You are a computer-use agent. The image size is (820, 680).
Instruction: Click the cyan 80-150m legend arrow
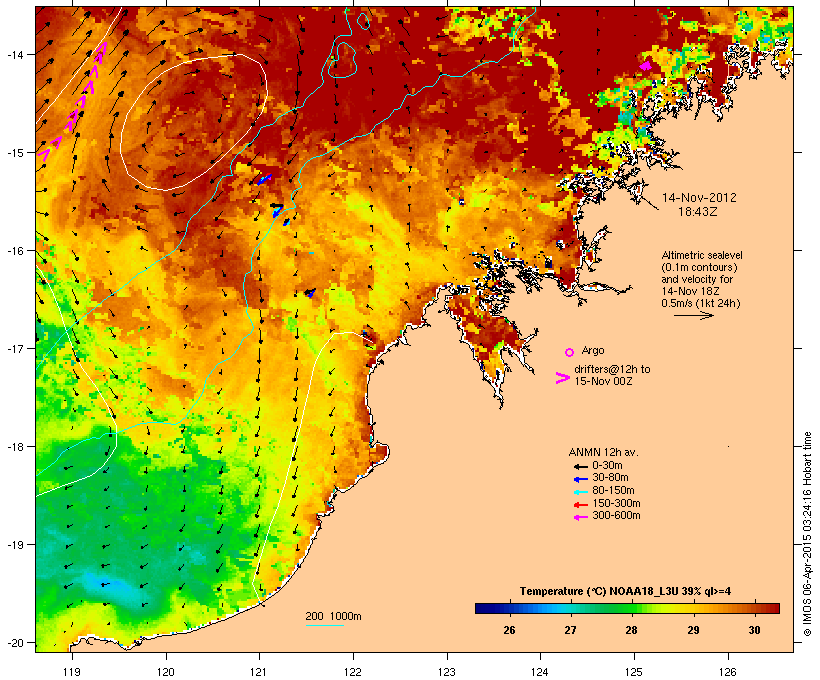(x=580, y=492)
